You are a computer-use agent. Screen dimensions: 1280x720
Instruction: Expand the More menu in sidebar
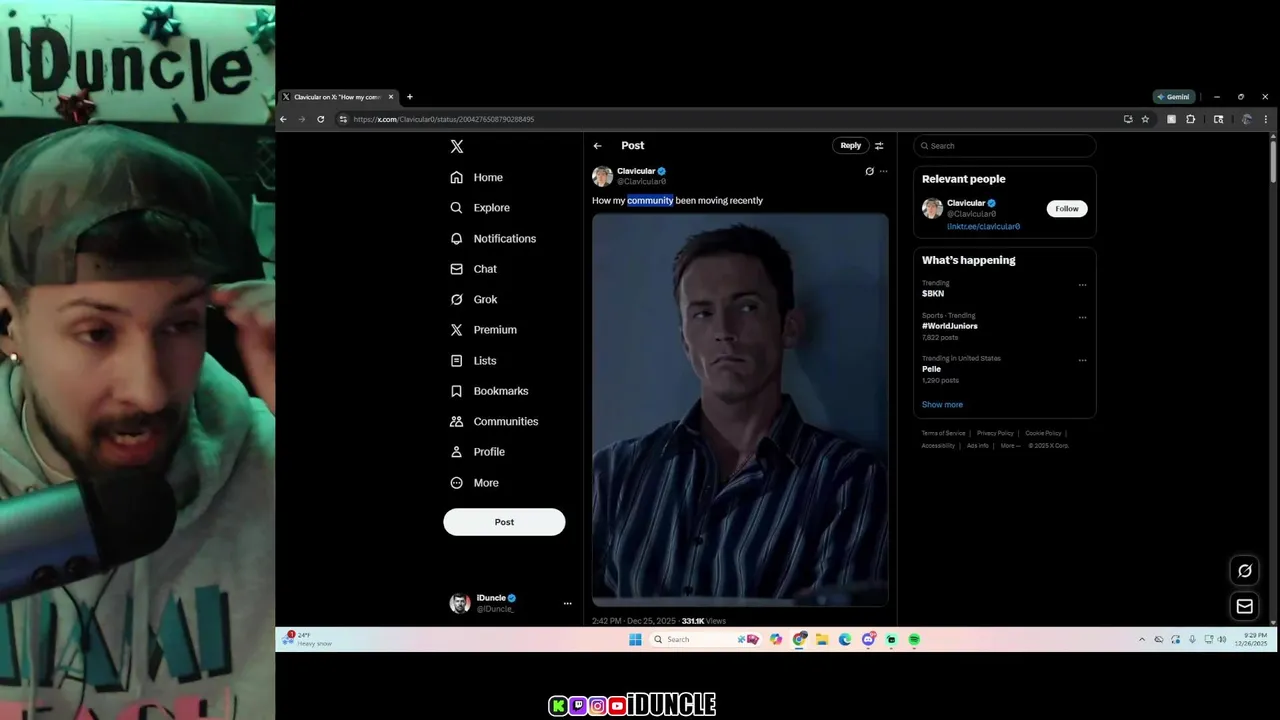point(475,483)
